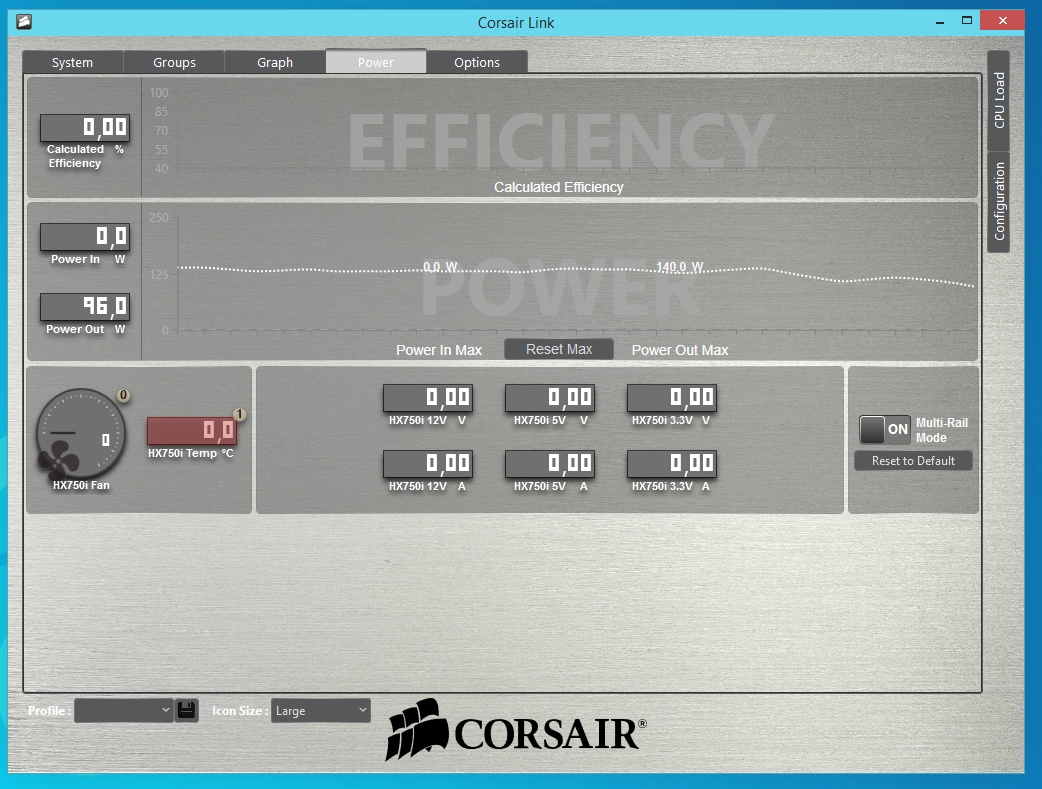Click the badge numbered 0 on the fan gauge
Screen dimensions: 1042x789
(x=123, y=395)
